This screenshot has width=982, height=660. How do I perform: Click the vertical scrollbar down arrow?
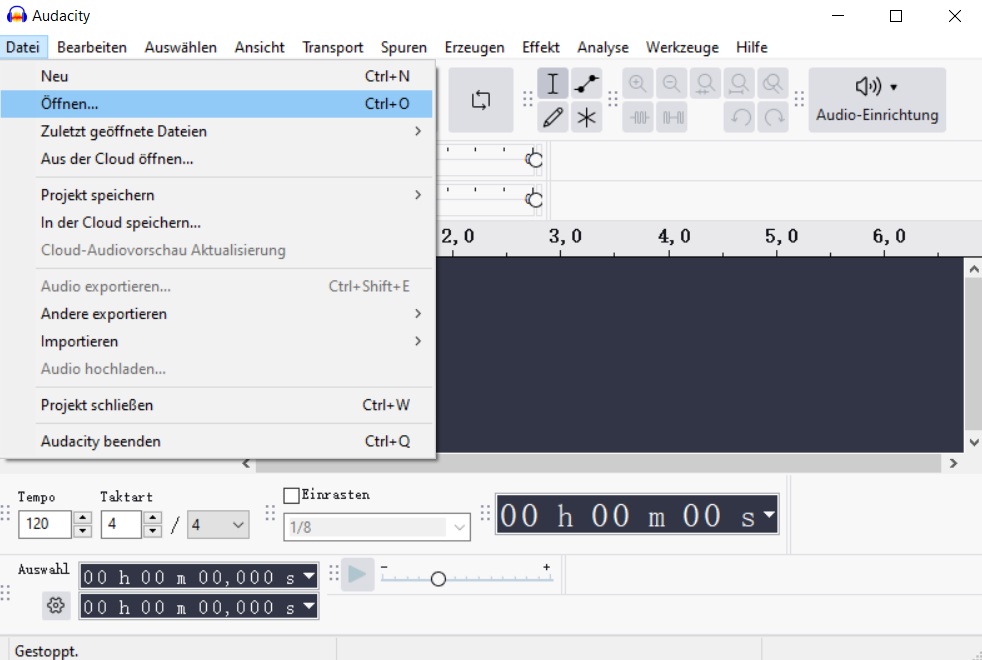click(973, 442)
